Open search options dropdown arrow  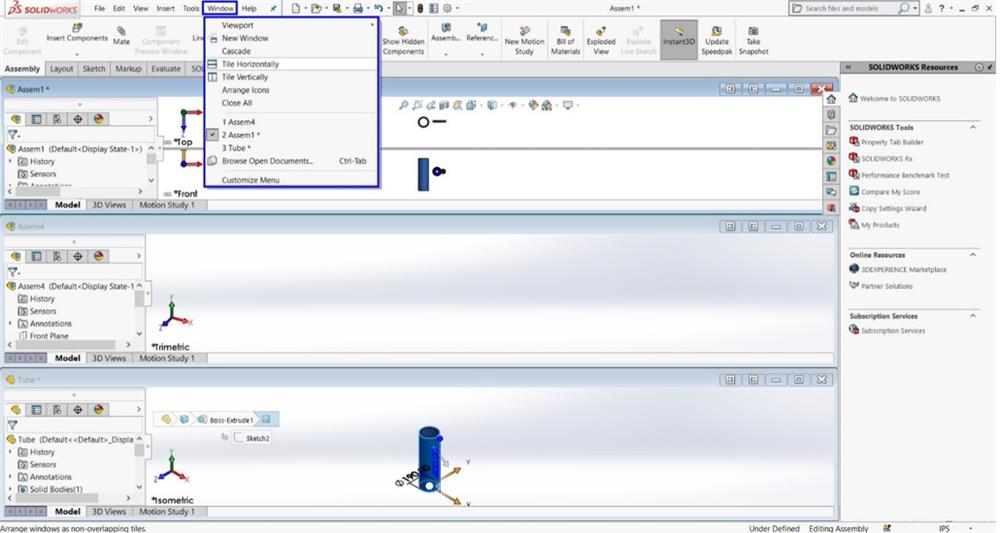pos(915,8)
